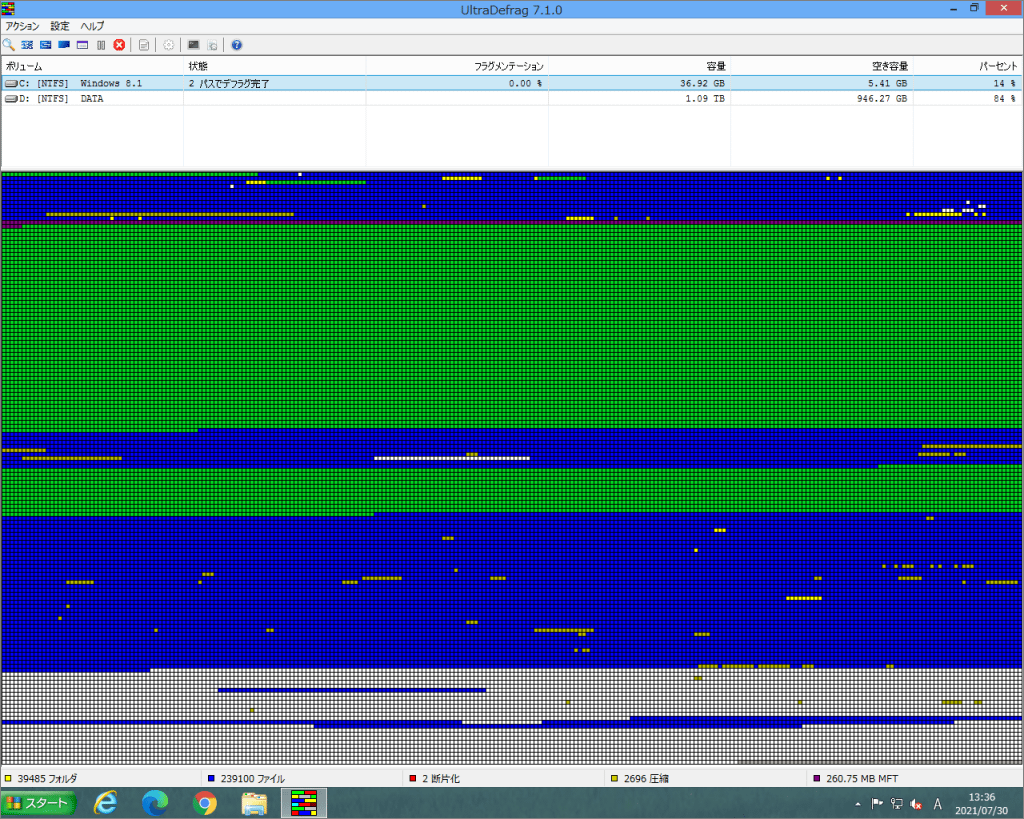Open Microsoft Edge from the taskbar
This screenshot has height=819, width=1024.
(x=155, y=803)
